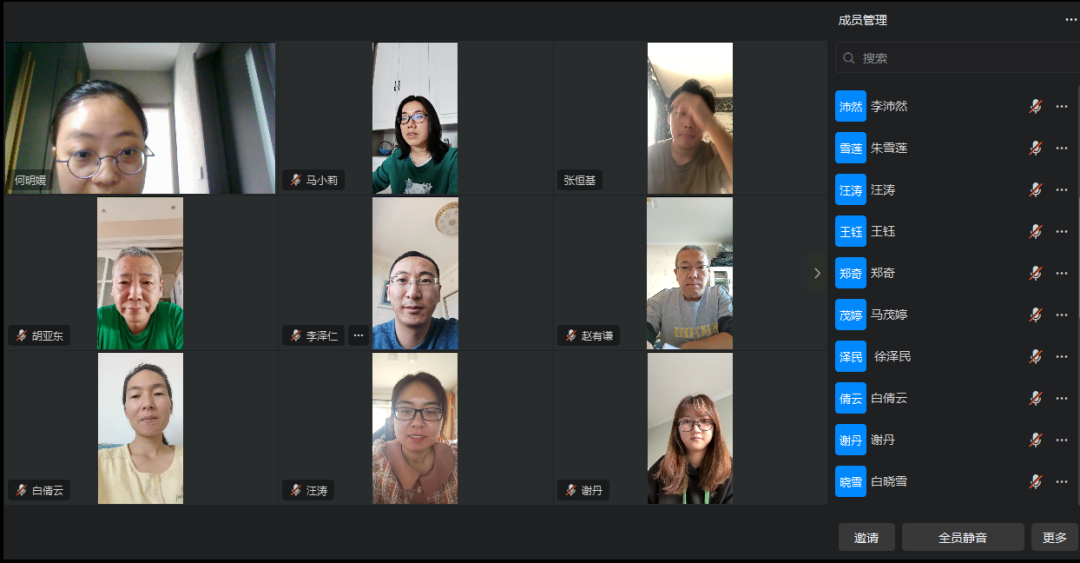Open more options for 马茂婷 in list
This screenshot has width=1080, height=563.
pos(1061,315)
